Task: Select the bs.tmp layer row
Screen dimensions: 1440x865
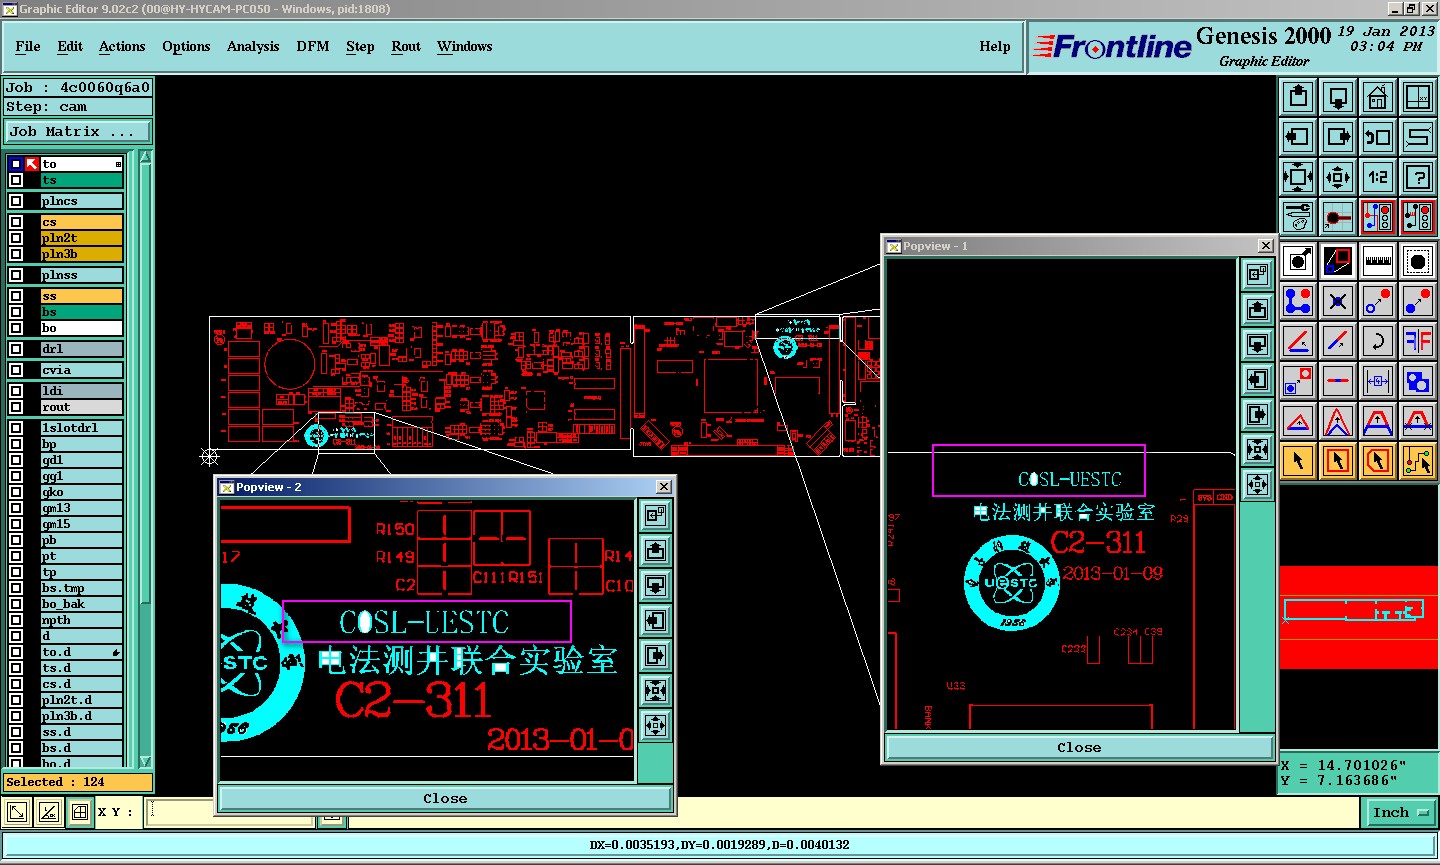Action: 81,588
